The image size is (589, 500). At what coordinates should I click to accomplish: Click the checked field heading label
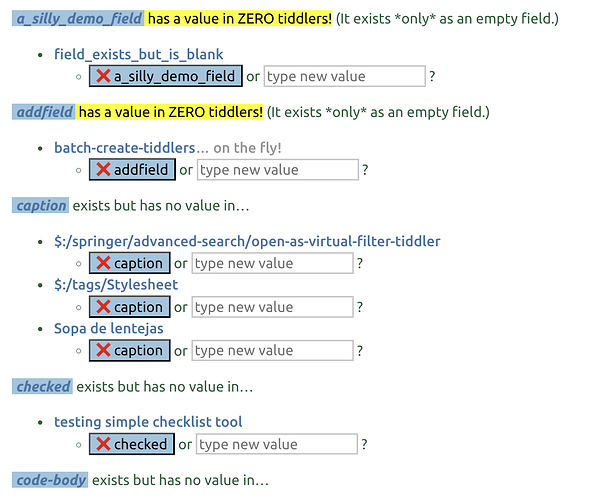pyautogui.click(x=42, y=387)
